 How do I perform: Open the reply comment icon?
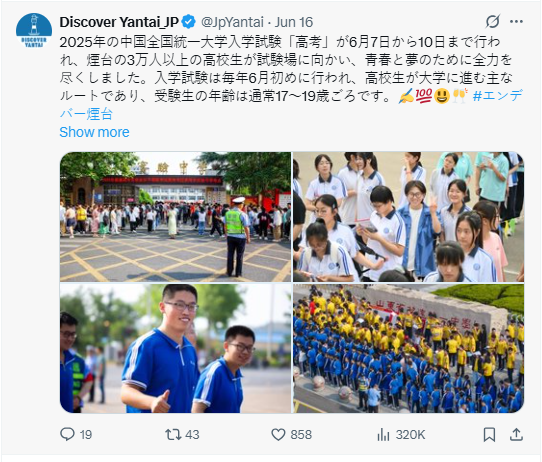click(x=67, y=434)
